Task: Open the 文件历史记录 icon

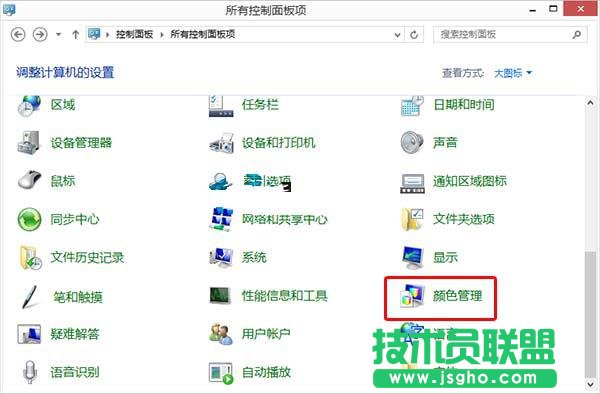Action: point(30,258)
